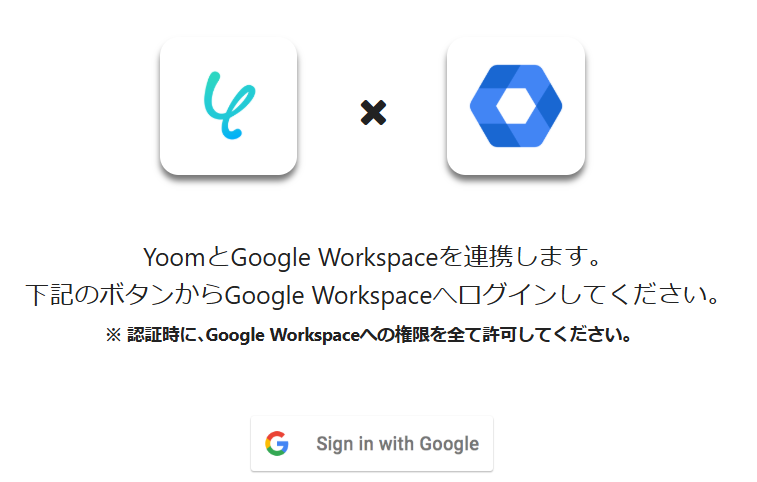
Task: Click the multicolor Google G logo
Action: [277, 443]
